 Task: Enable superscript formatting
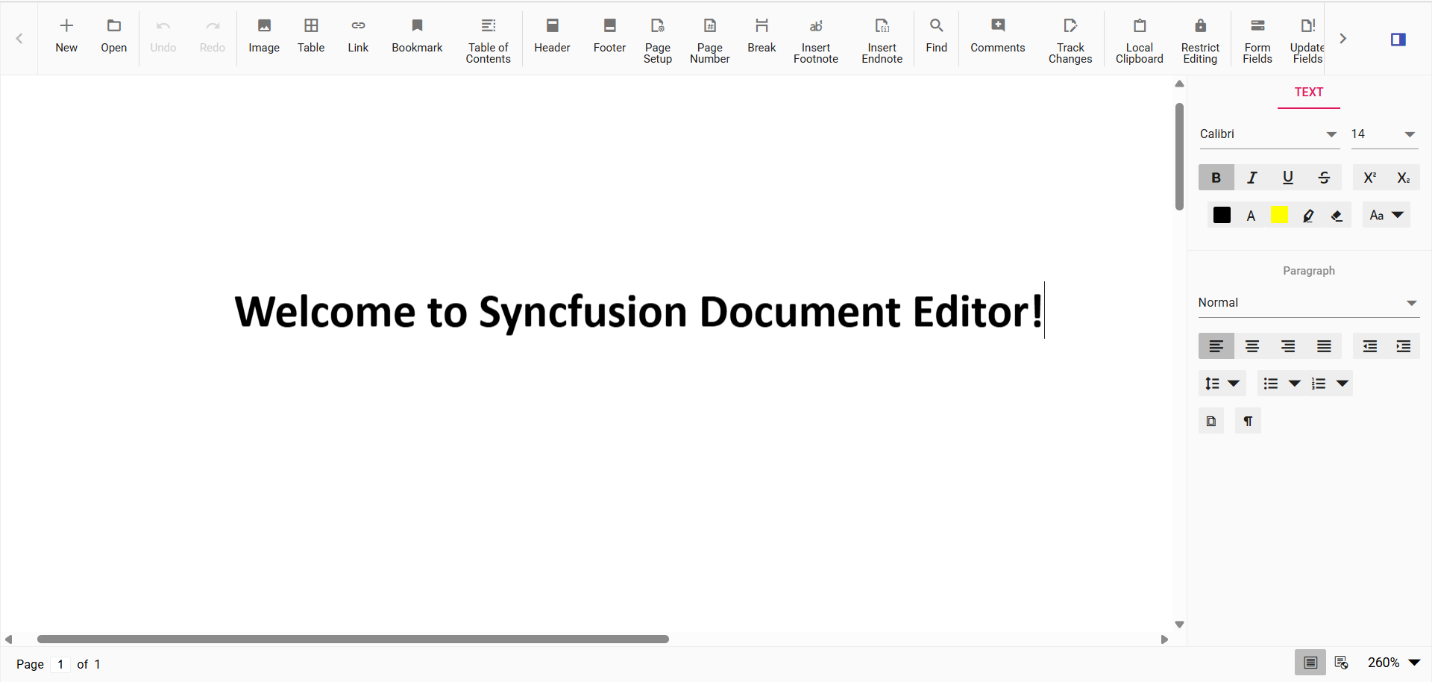[1368, 177]
